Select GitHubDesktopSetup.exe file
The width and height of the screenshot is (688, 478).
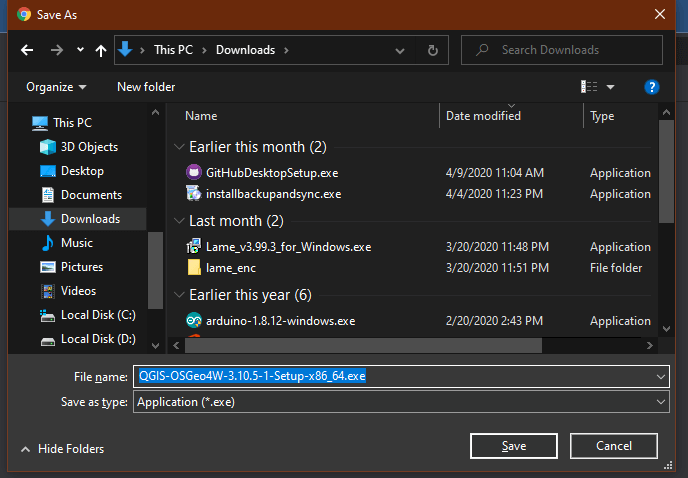tap(272, 173)
